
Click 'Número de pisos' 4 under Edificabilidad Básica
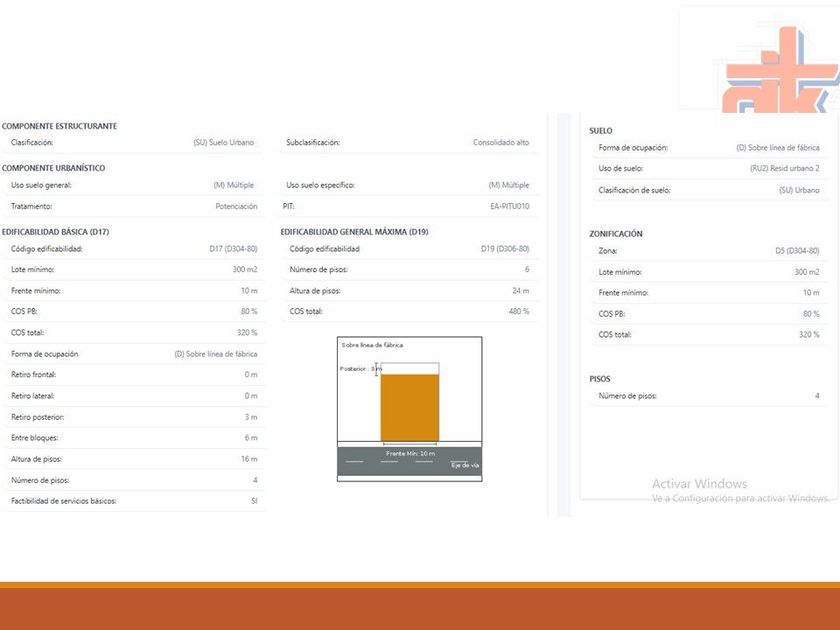pyautogui.click(x=255, y=480)
